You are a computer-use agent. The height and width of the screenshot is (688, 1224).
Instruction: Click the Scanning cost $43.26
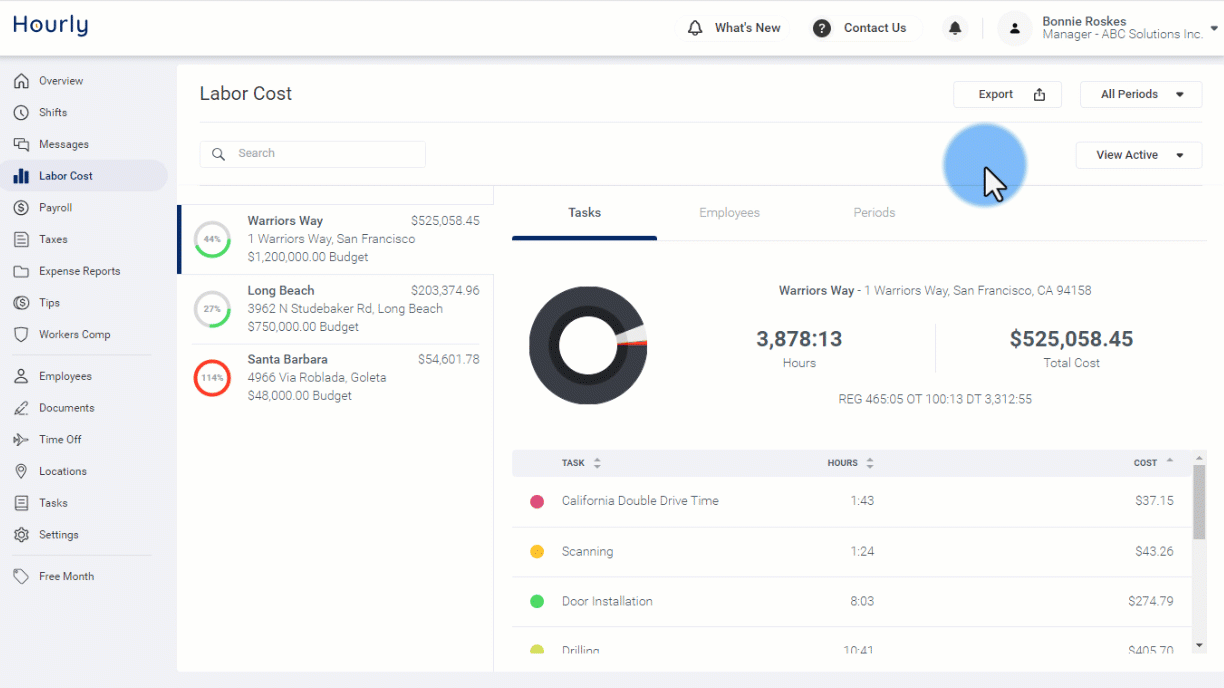1154,552
